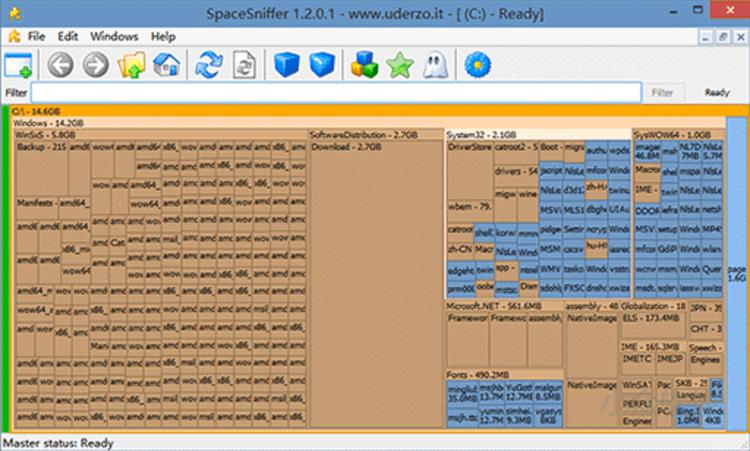Click the Filter button

pos(662,92)
